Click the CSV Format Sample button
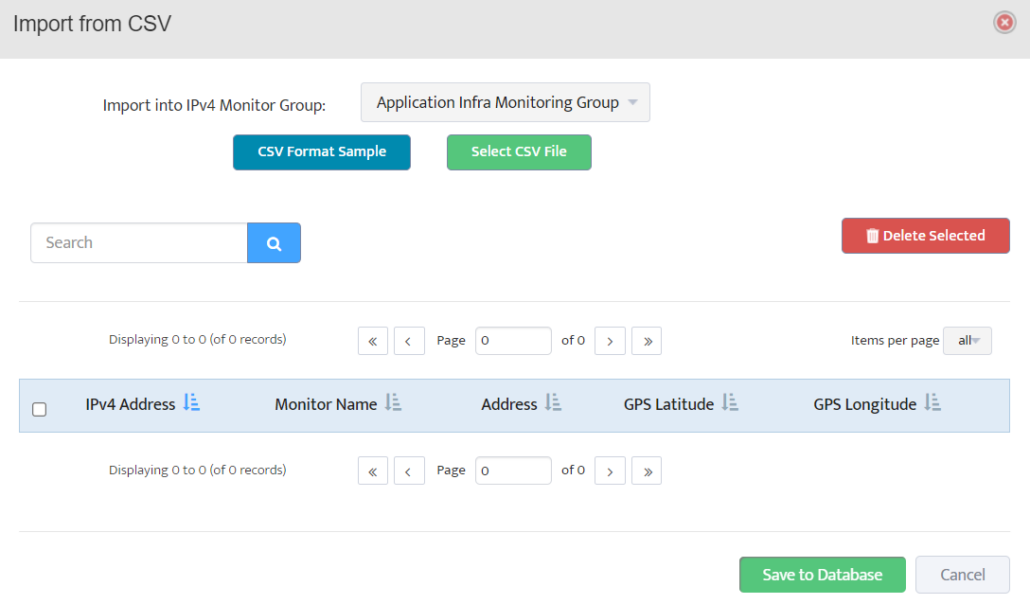Viewport: 1030px width, 604px height. [321, 152]
